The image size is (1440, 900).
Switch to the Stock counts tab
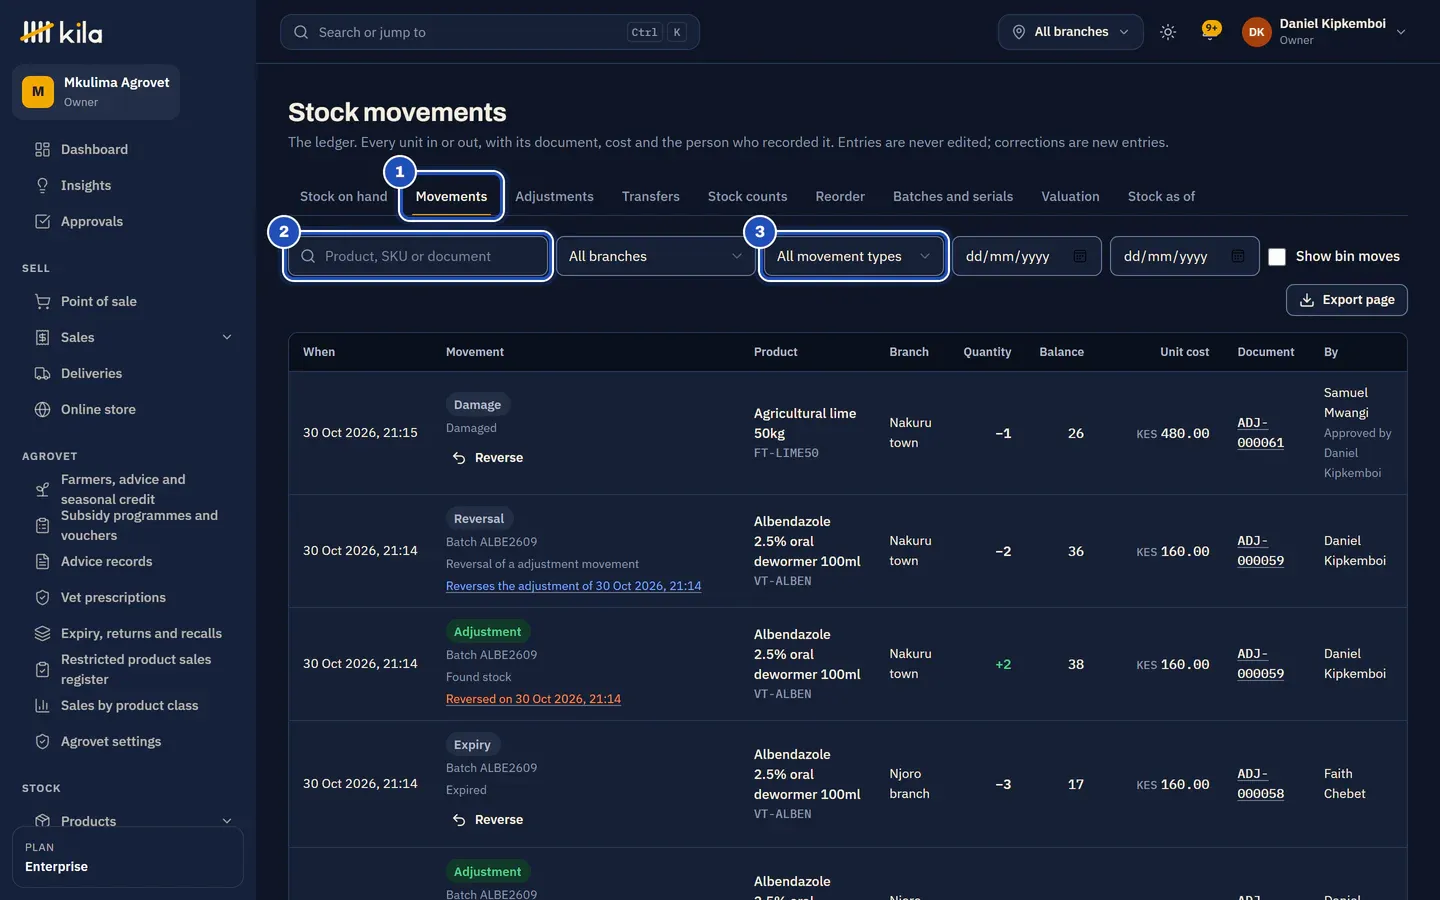click(747, 197)
